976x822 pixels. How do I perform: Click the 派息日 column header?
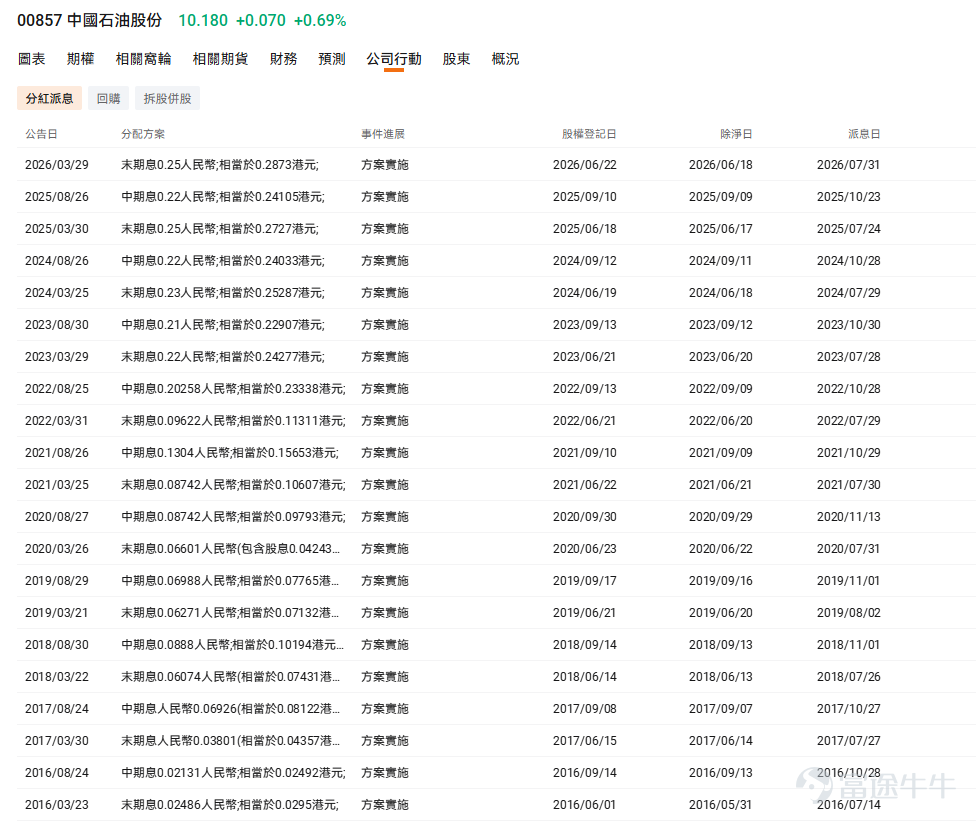[864, 134]
